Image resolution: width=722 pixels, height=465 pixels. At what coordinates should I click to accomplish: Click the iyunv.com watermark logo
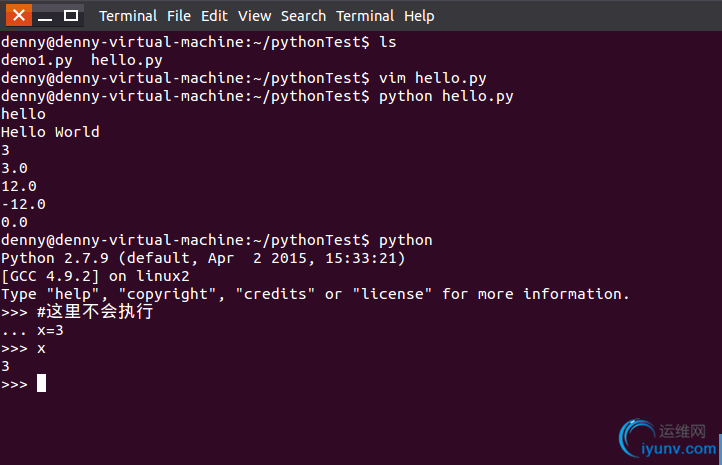pos(668,438)
